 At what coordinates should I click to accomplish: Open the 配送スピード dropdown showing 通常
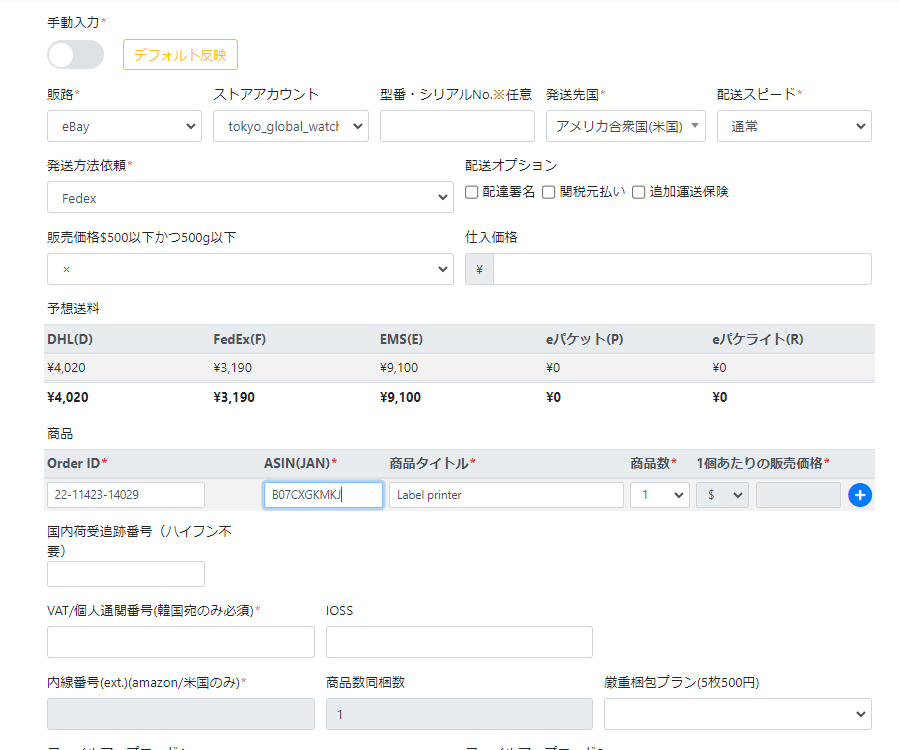794,126
